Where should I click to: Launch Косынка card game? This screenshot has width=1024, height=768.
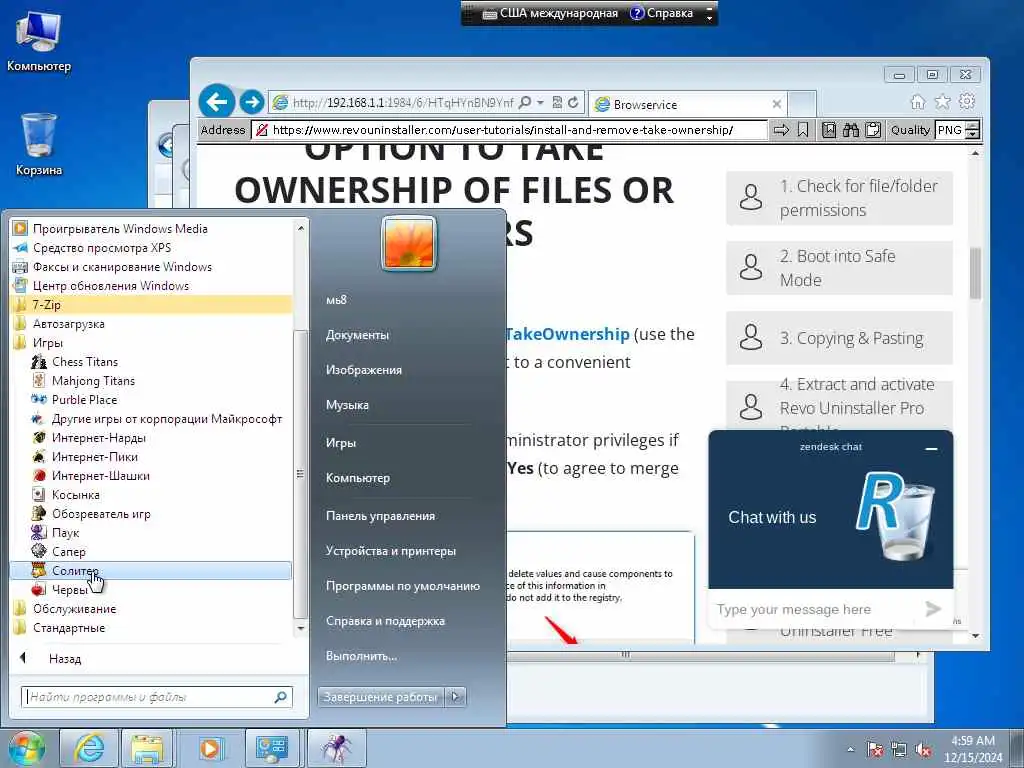coord(76,494)
